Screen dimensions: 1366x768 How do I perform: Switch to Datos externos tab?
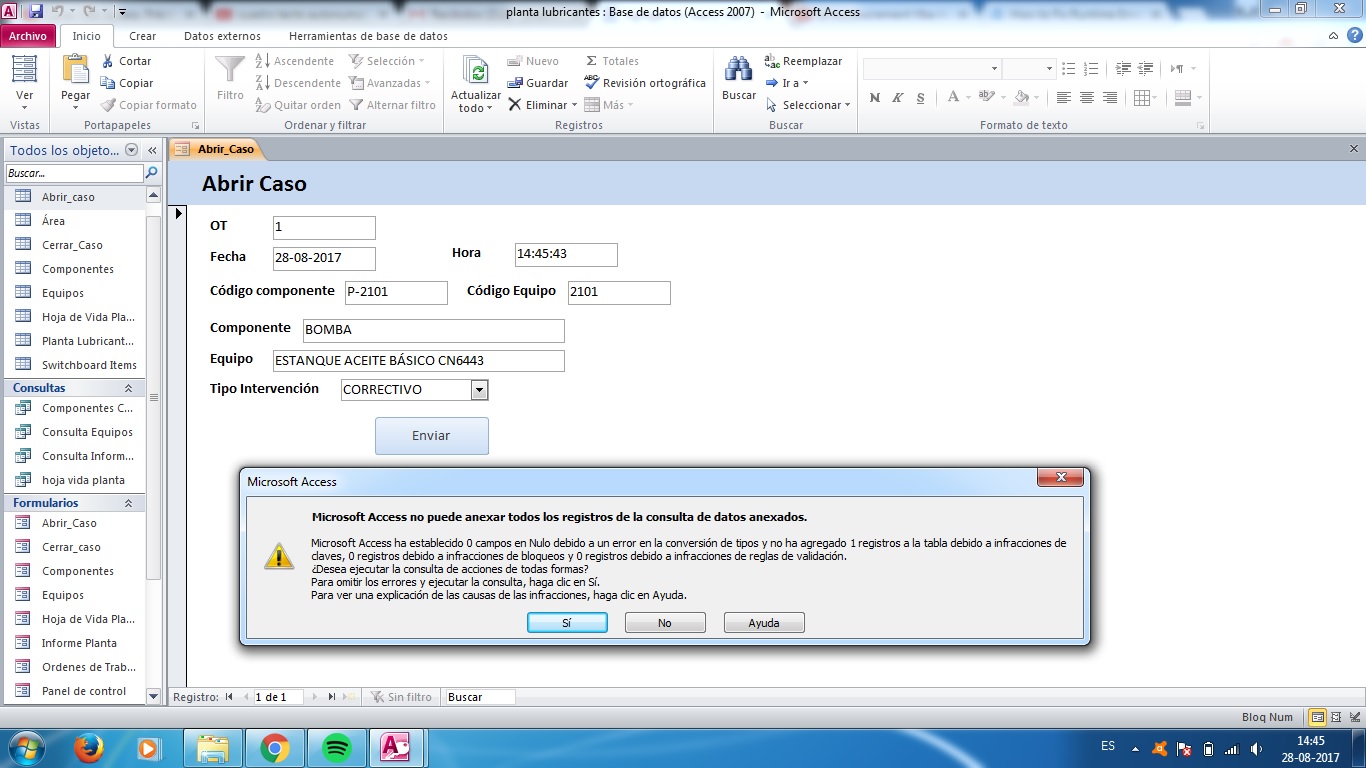point(222,36)
